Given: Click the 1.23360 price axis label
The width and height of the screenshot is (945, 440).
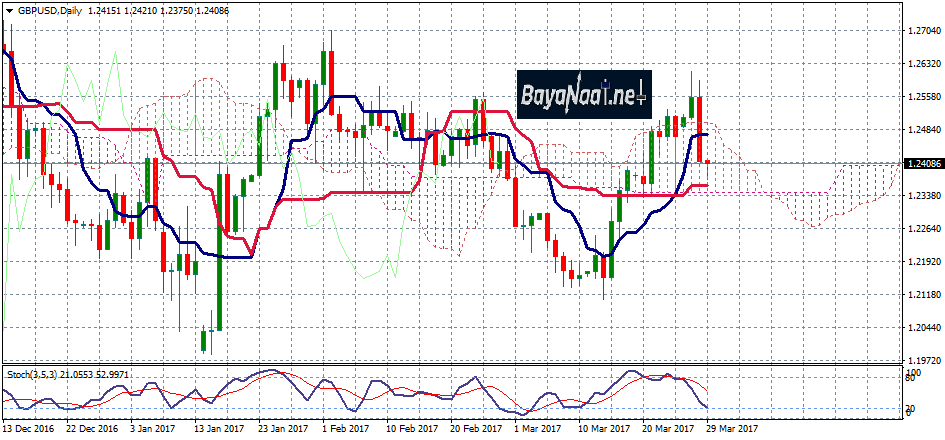Looking at the screenshot, I should click(x=923, y=196).
